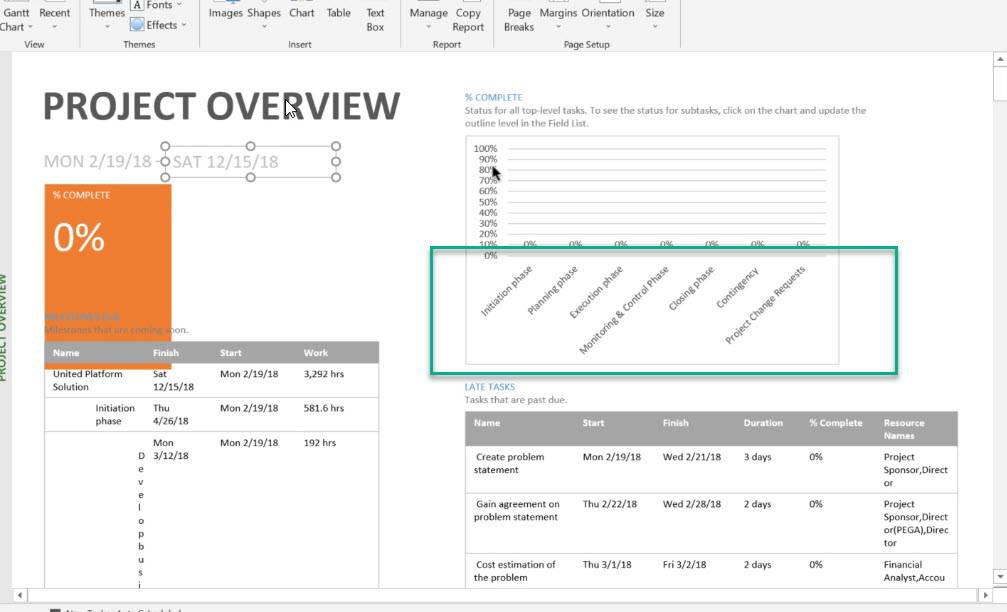Click the Monitoring & Control Phase label
This screenshot has height=612, width=1007.
tap(624, 310)
